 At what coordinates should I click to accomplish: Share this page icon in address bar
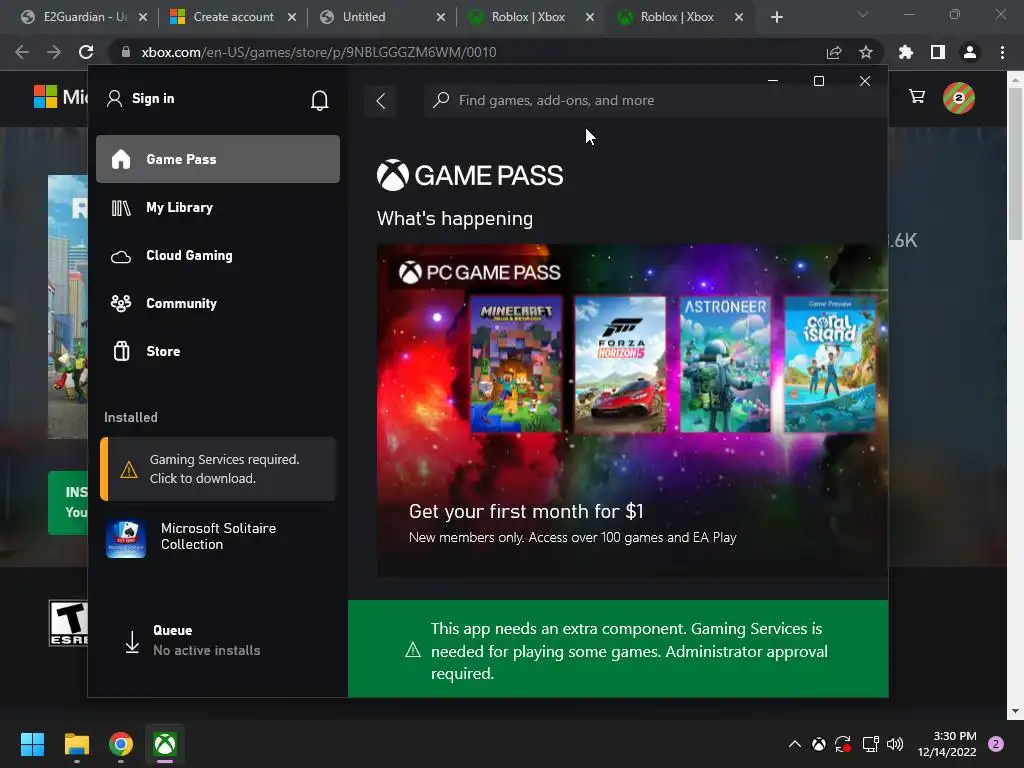tap(834, 52)
